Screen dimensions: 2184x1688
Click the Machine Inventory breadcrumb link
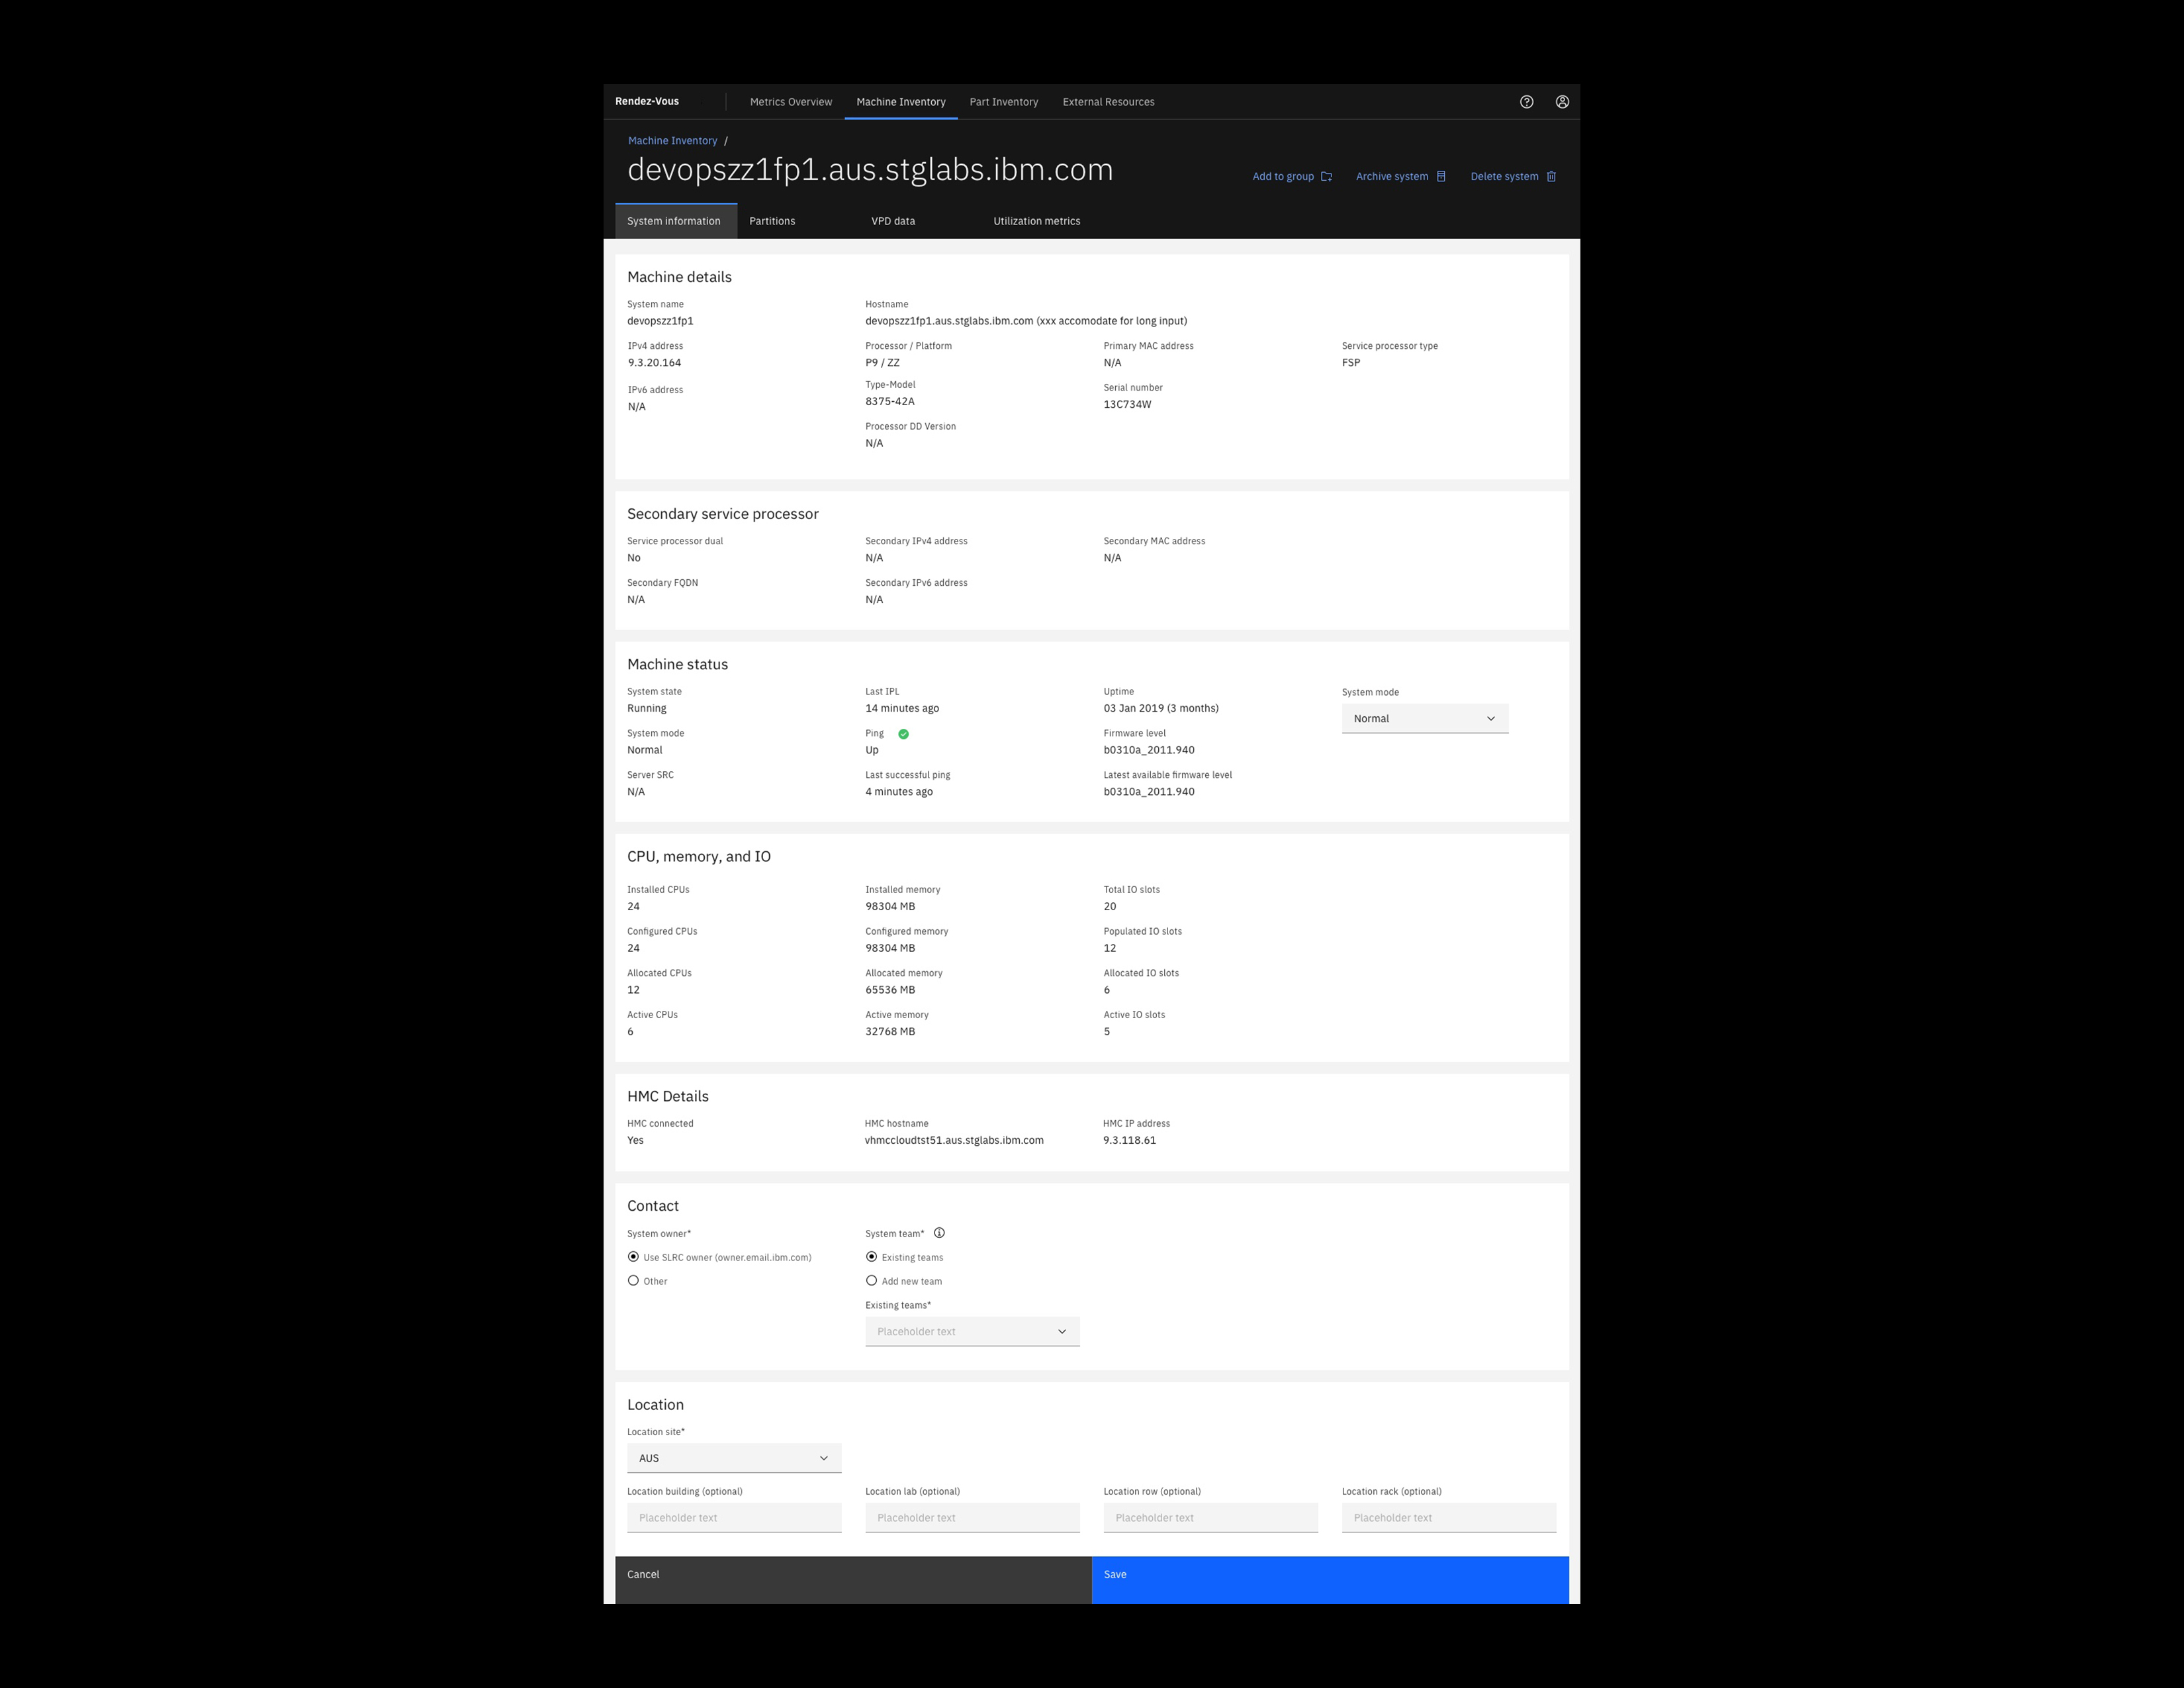point(672,141)
